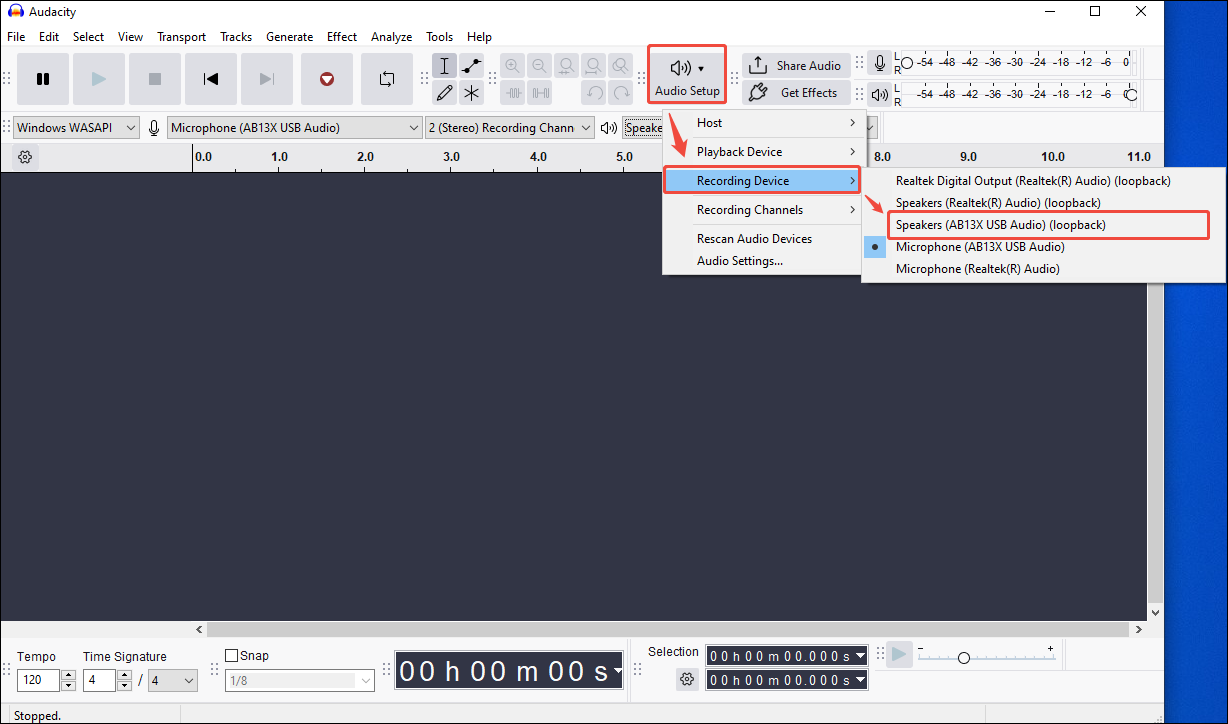
Task: Click the Zoom In magnifier icon
Action: point(513,66)
